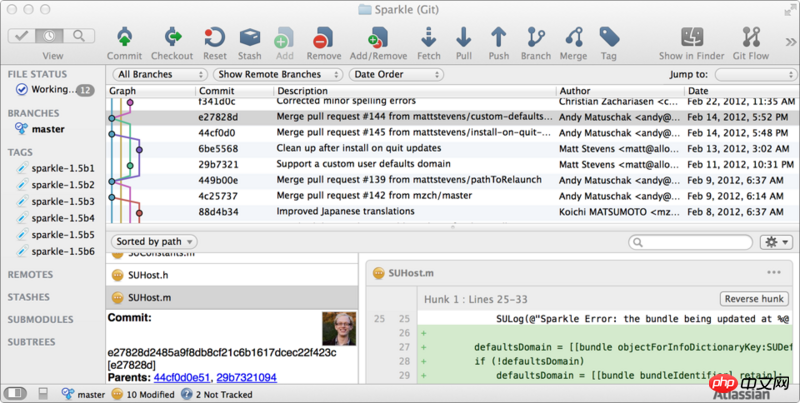Click the file search field

tap(690, 242)
